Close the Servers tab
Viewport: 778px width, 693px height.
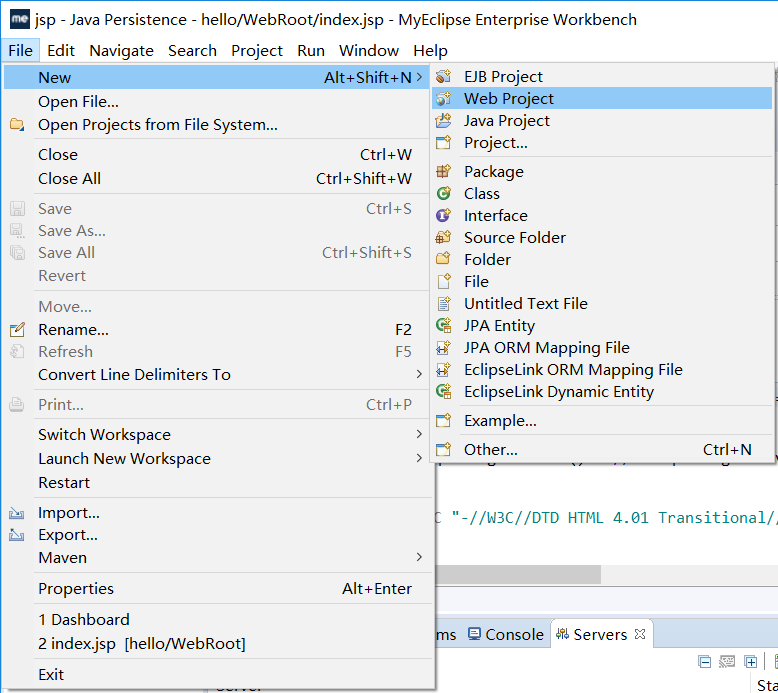pyautogui.click(x=640, y=635)
